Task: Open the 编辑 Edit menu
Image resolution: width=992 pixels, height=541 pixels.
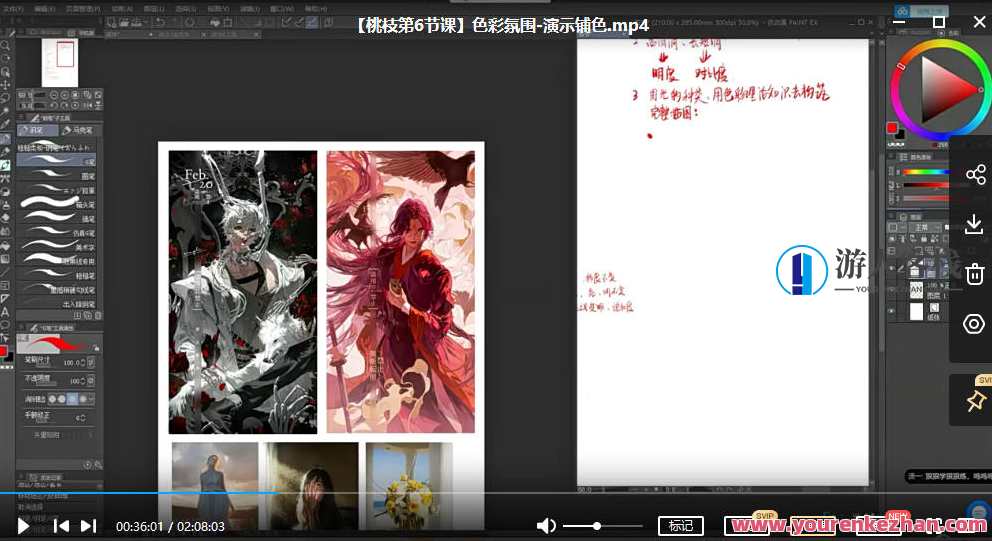Action: (44, 9)
